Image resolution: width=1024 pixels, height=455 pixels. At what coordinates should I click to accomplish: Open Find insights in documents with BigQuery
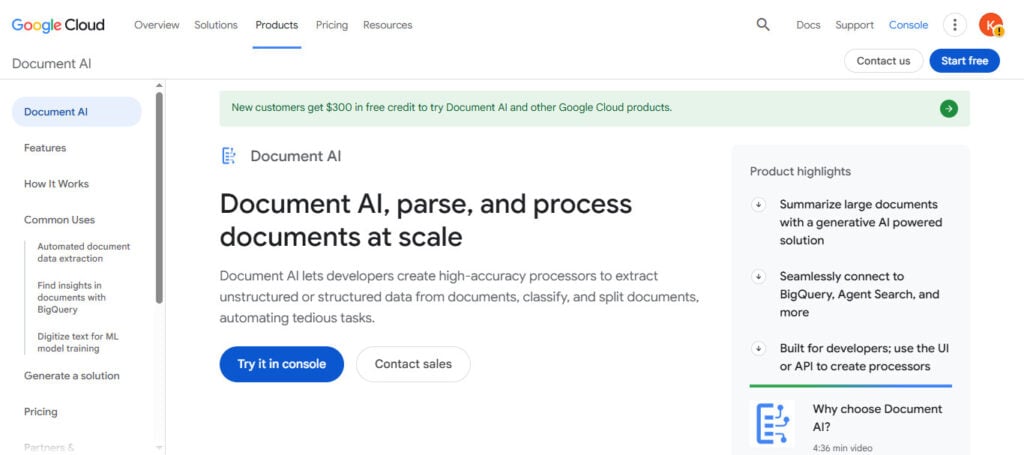click(71, 298)
